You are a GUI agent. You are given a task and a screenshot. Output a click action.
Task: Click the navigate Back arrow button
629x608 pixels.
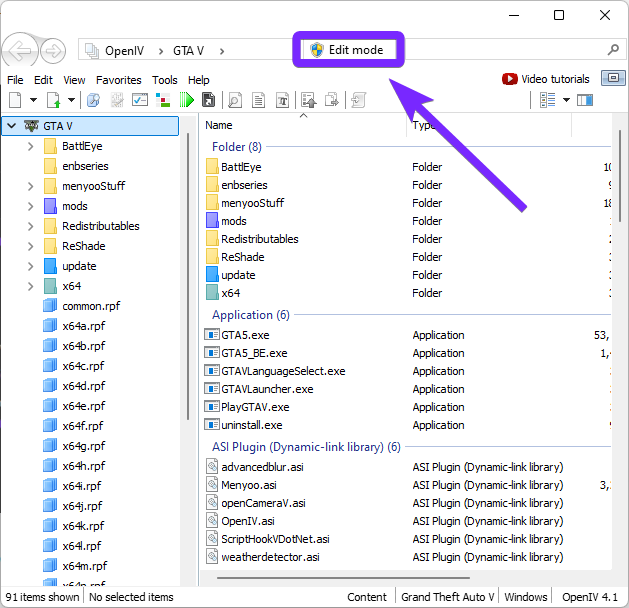(x=20, y=51)
